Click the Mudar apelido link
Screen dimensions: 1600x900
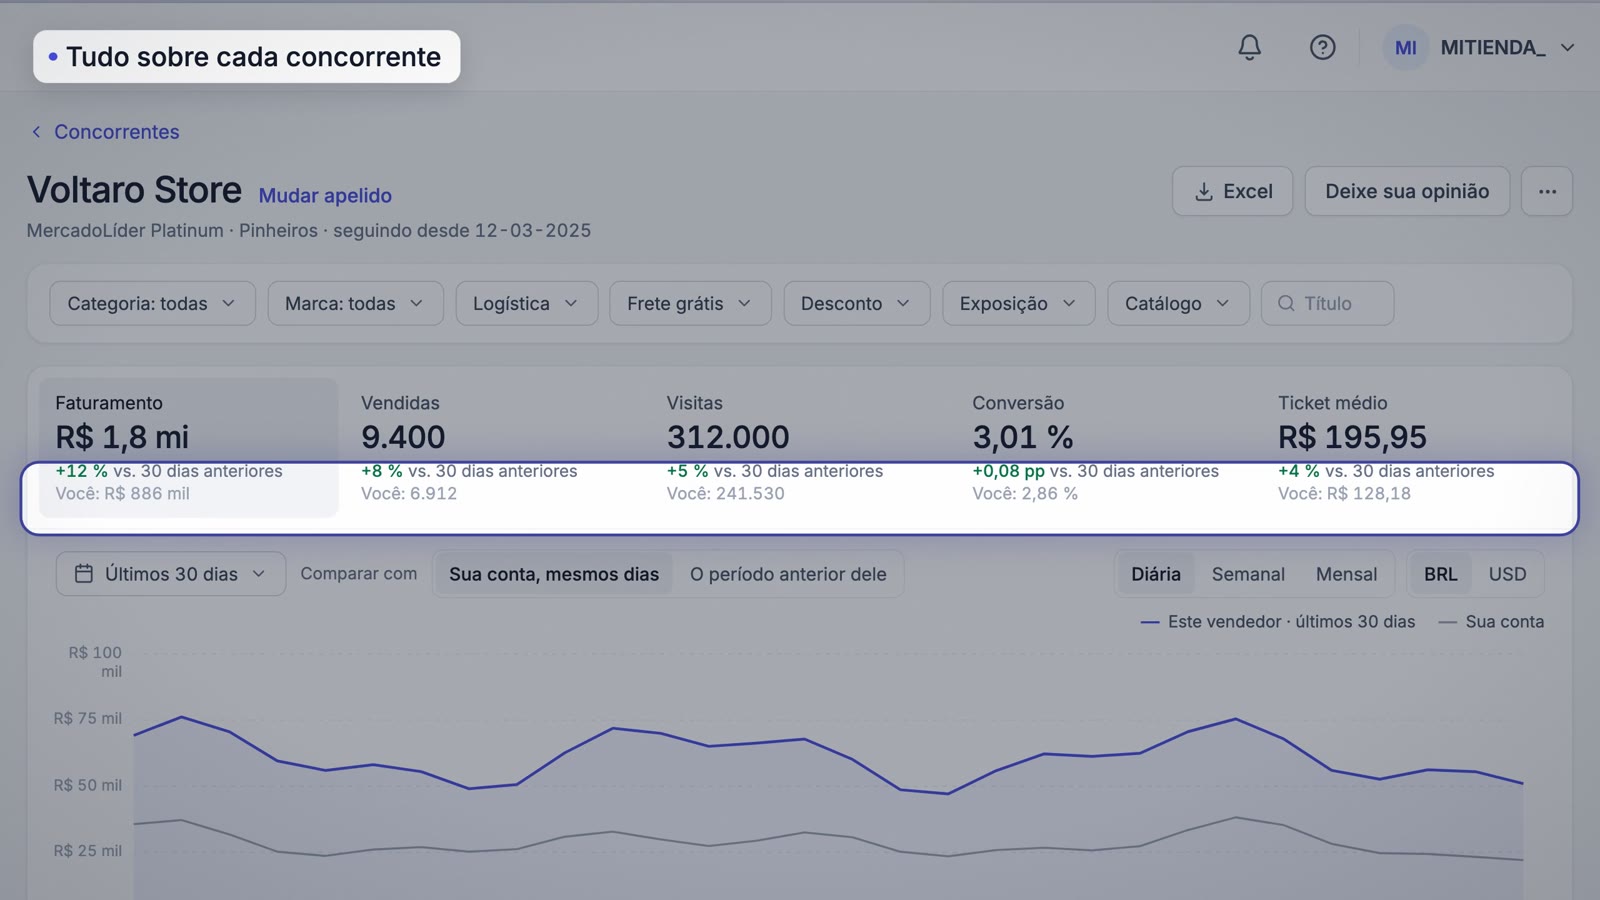point(325,195)
